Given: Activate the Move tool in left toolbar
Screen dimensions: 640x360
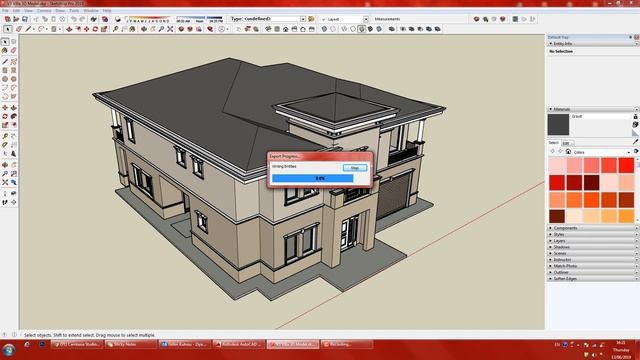Looking at the screenshot, I should (5, 107).
